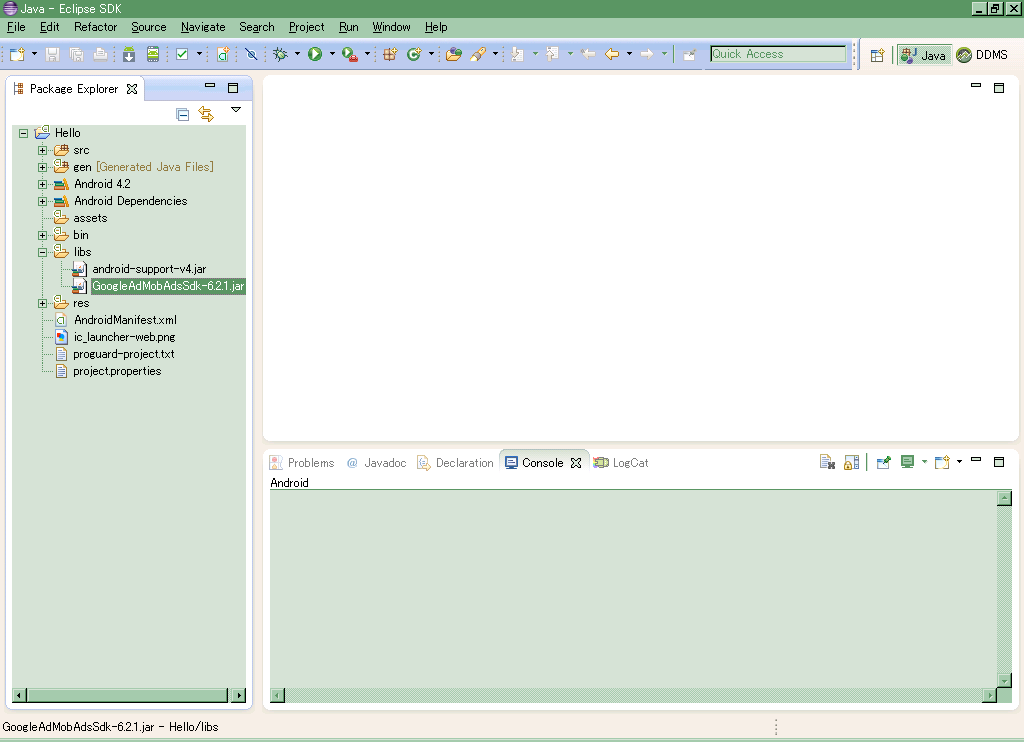Click the Open Type icon
Viewport: 1024px width, 742px height.
pos(454,54)
